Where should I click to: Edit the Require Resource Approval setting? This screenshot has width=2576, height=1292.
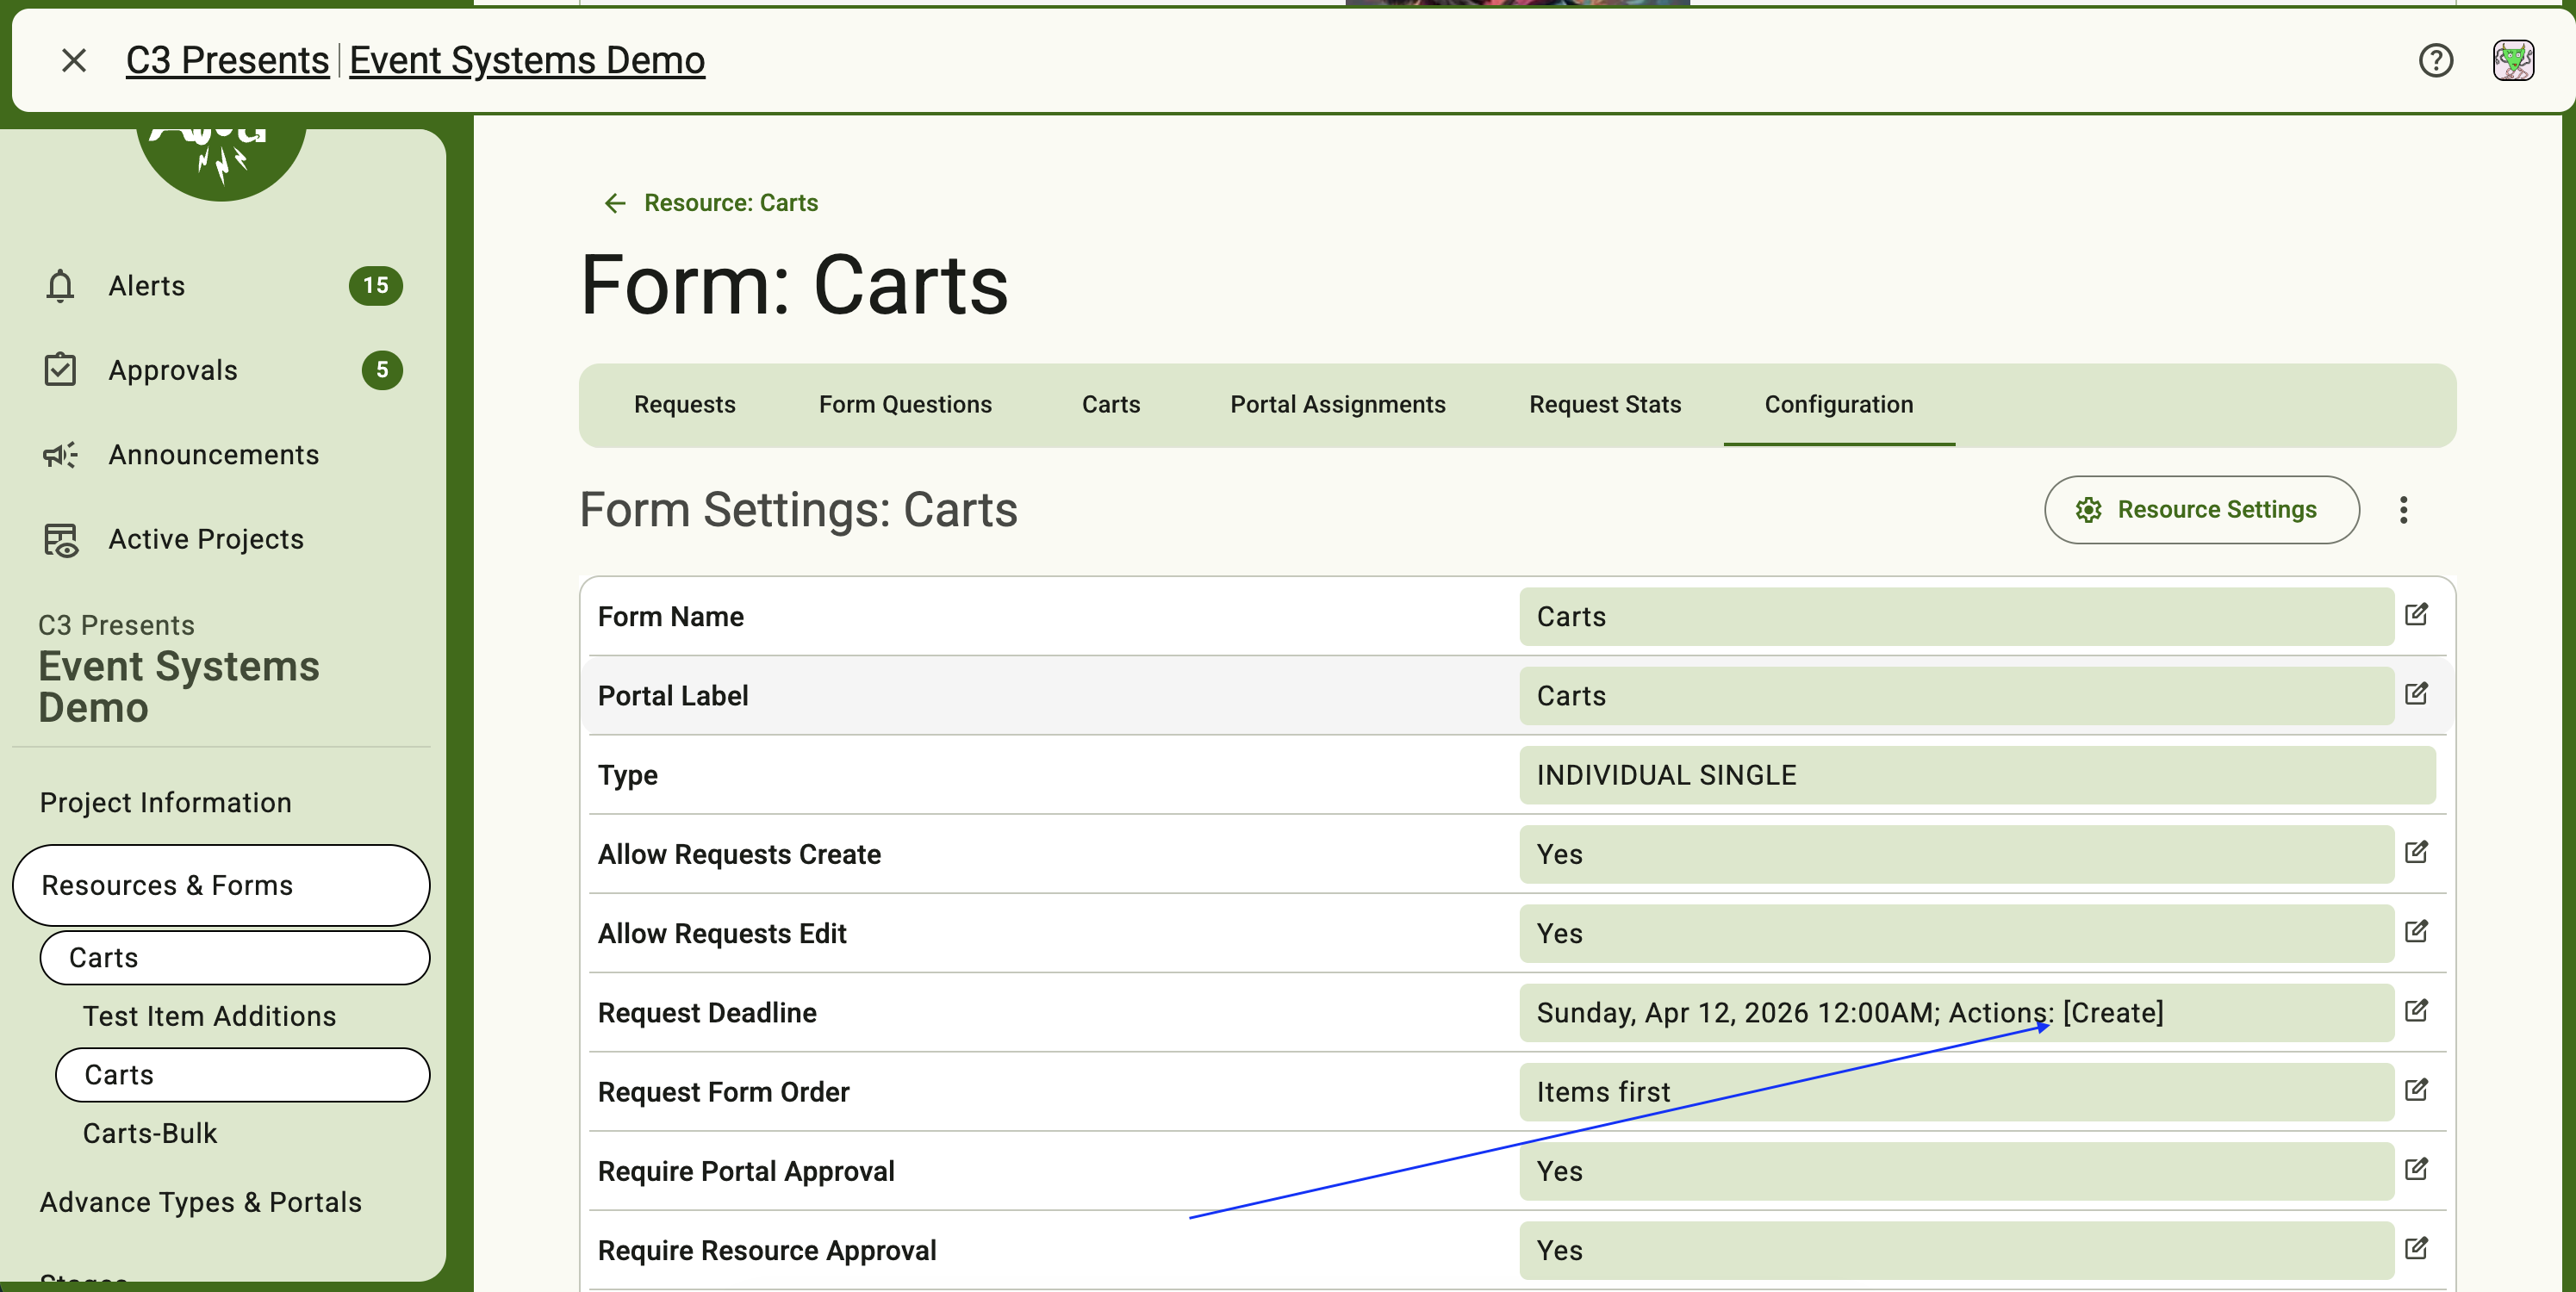pos(2416,1248)
